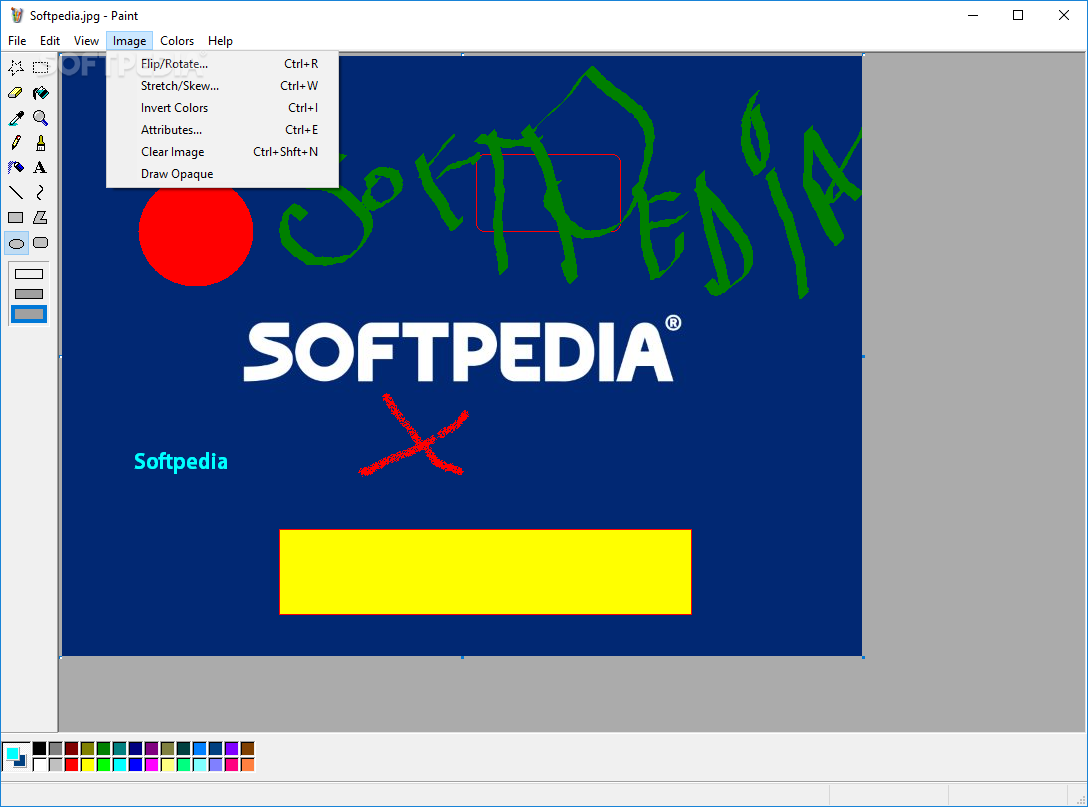Select the dark gray swatch

coord(56,749)
